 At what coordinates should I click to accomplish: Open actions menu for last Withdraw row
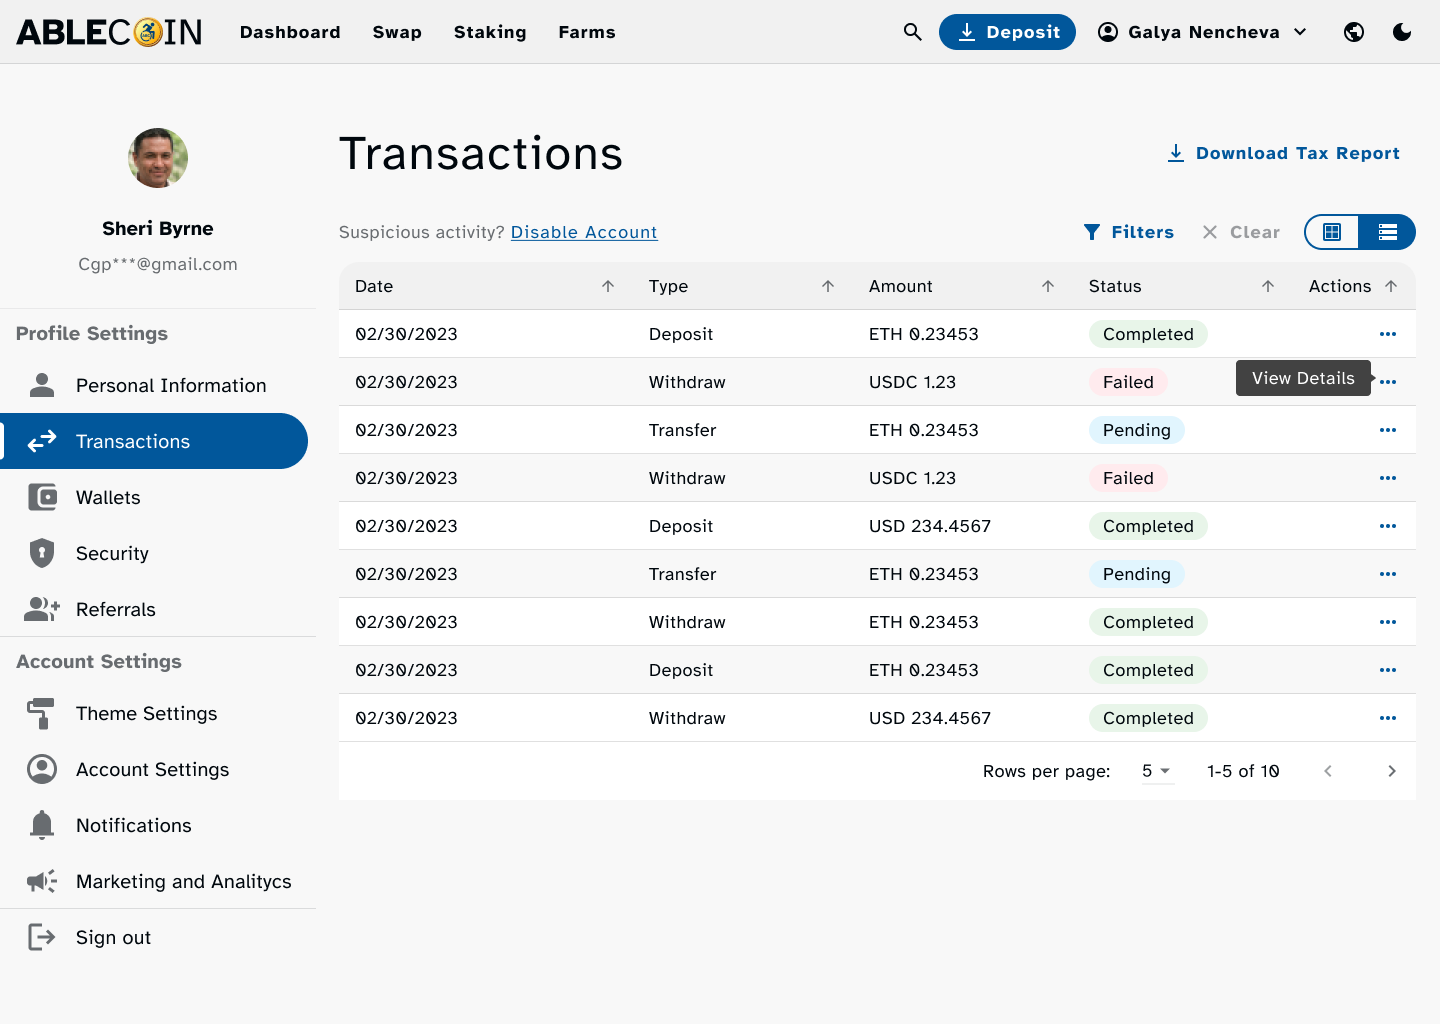click(1387, 718)
